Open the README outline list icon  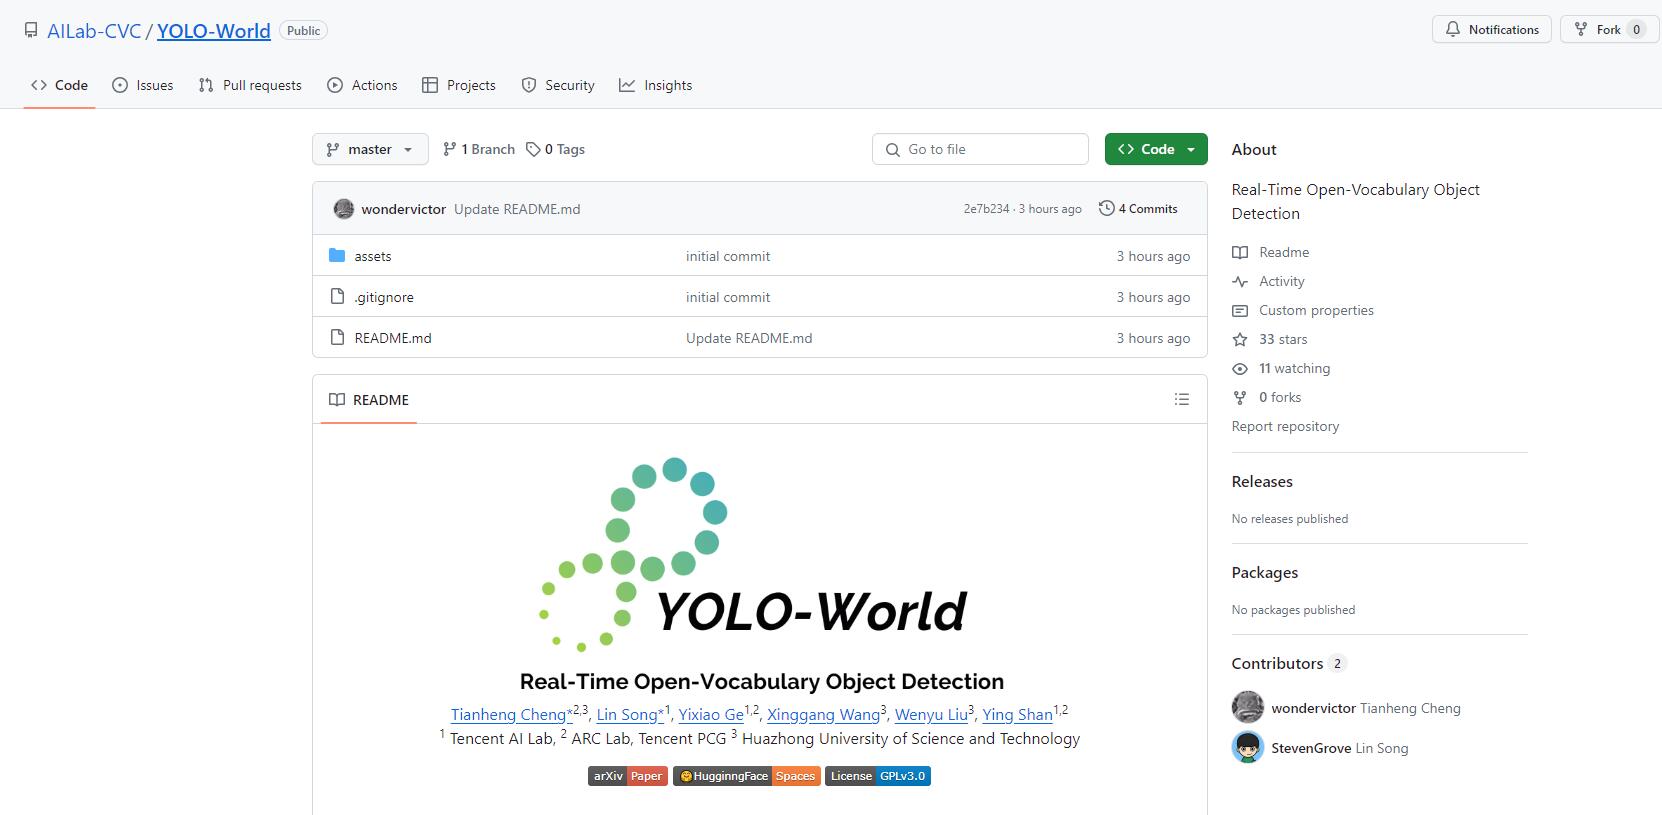point(1182,399)
